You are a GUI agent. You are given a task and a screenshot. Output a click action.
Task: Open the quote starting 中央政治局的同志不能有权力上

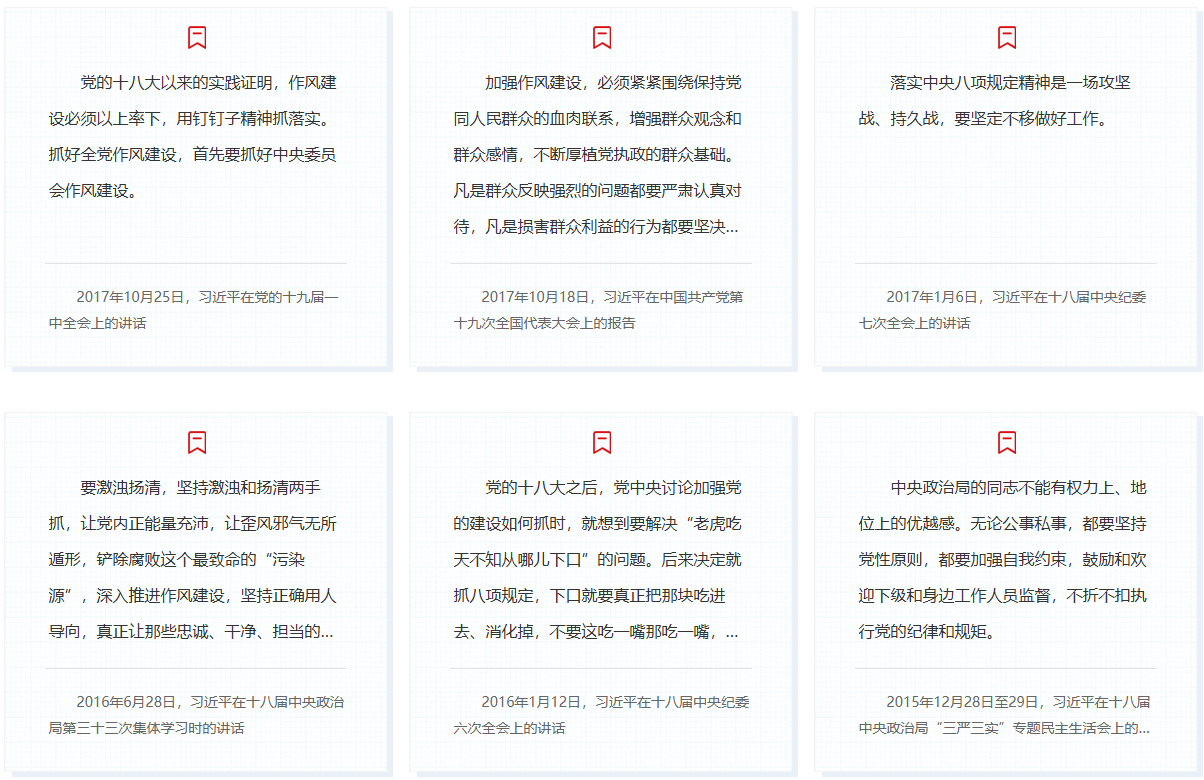pyautogui.click(x=1005, y=560)
